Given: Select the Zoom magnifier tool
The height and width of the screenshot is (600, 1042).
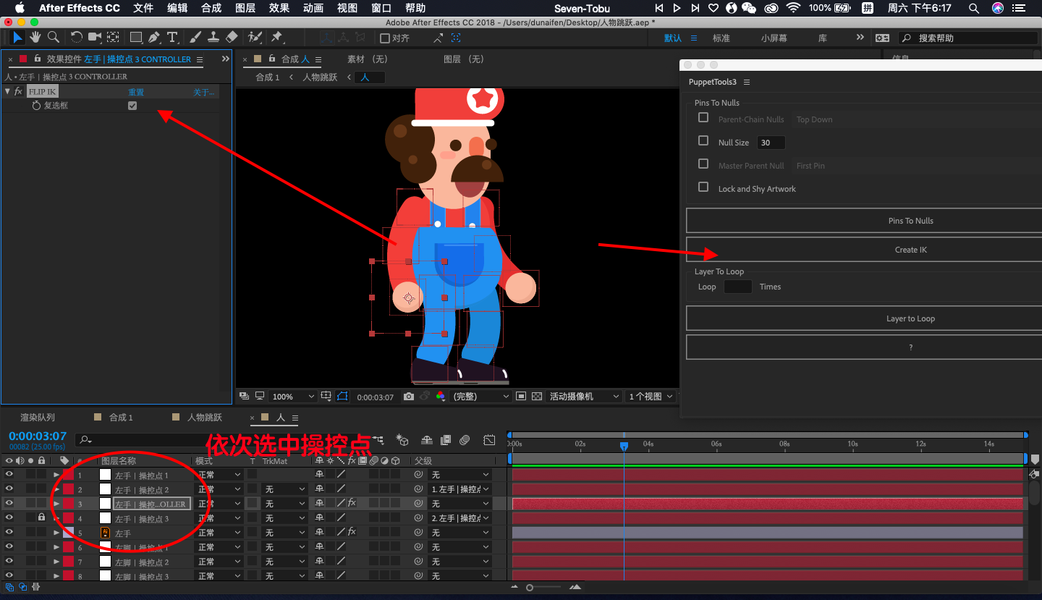Looking at the screenshot, I should [53, 38].
